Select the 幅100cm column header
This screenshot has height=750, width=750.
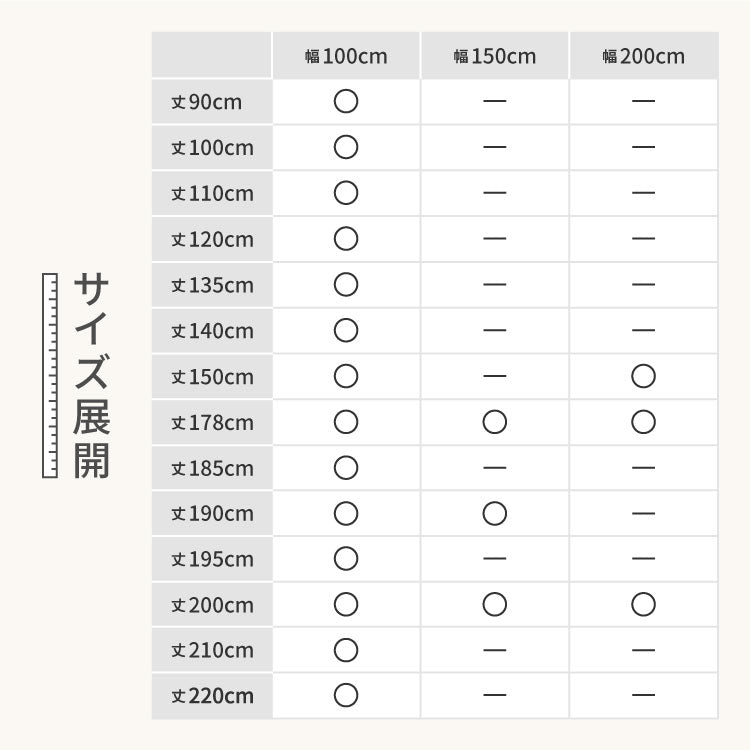pos(346,56)
